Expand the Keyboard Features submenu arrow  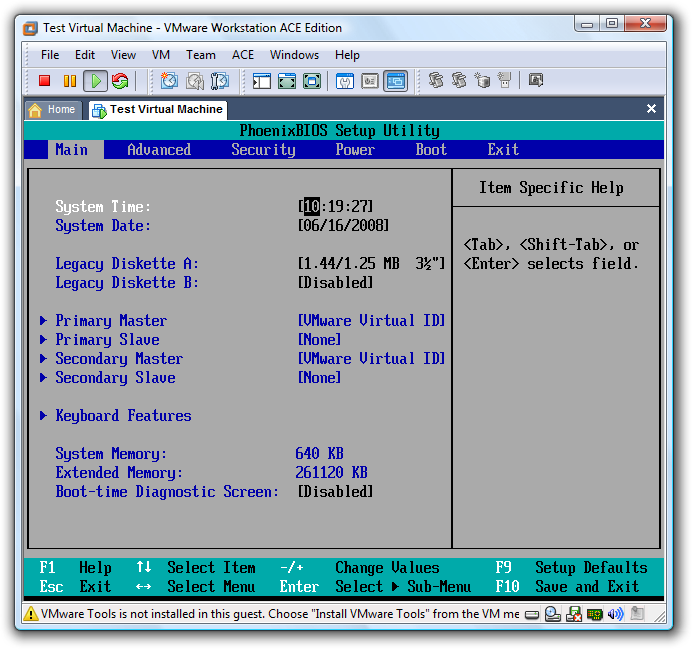[43, 415]
